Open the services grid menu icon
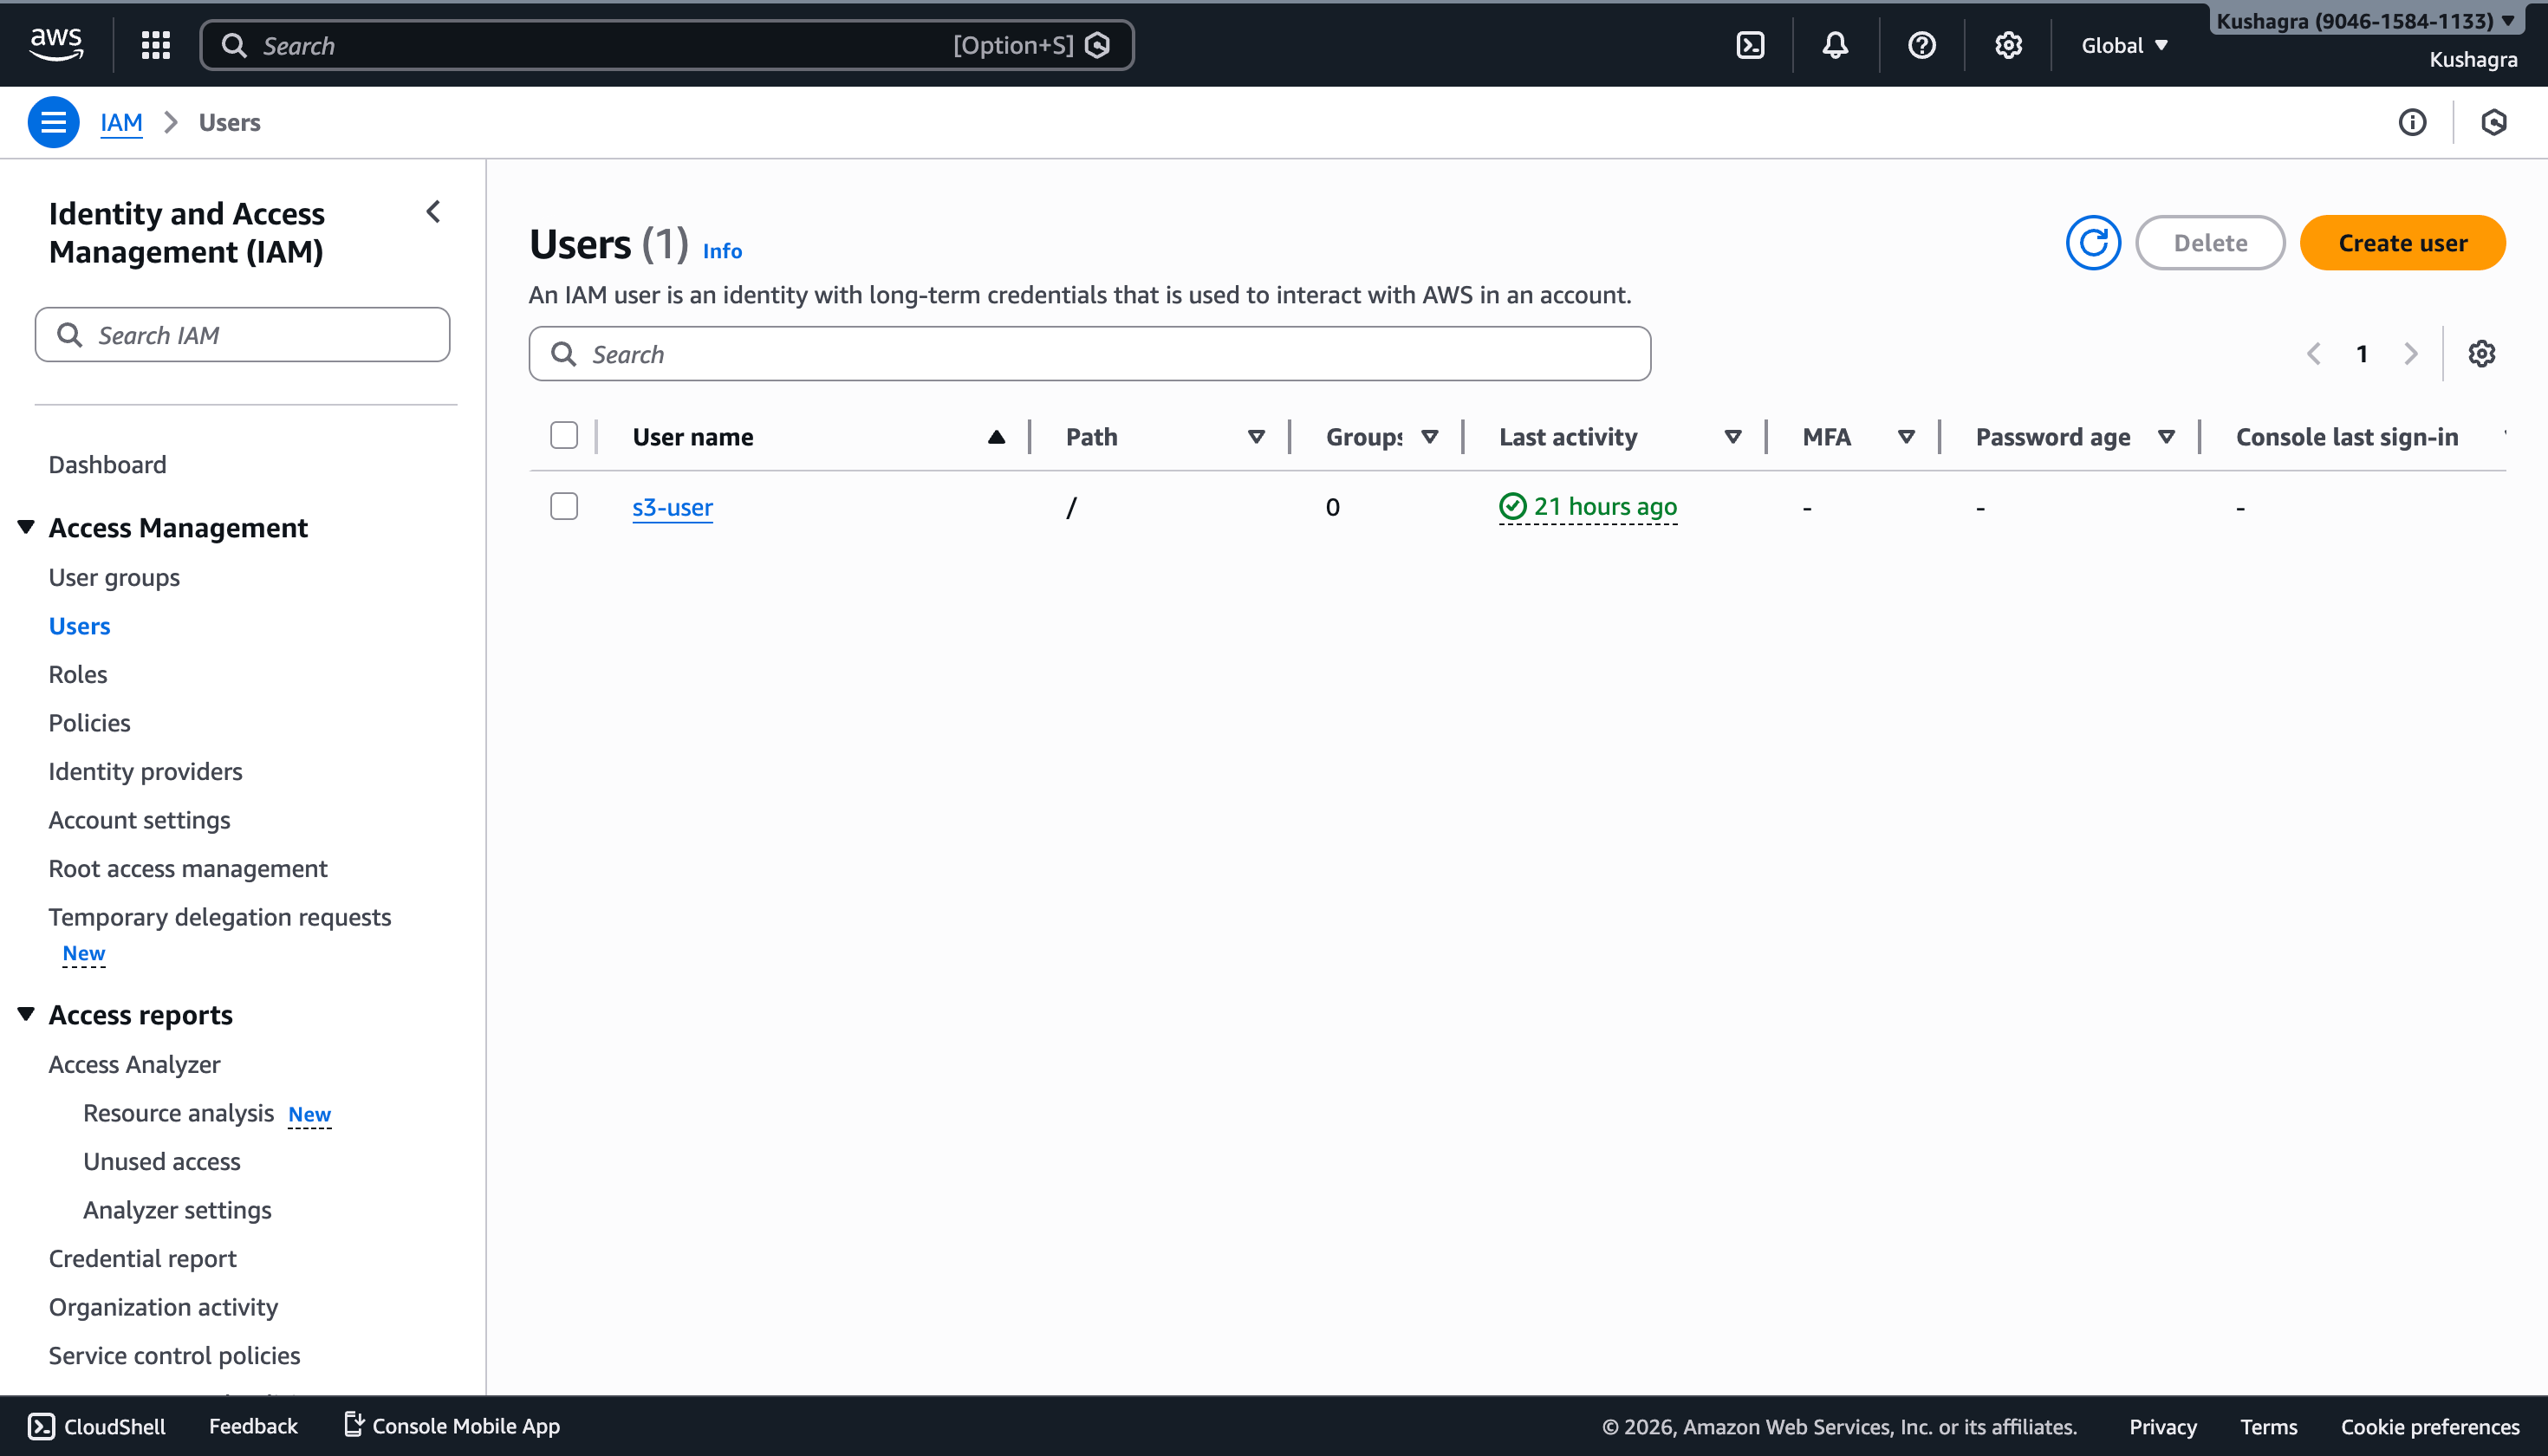 click(156, 45)
